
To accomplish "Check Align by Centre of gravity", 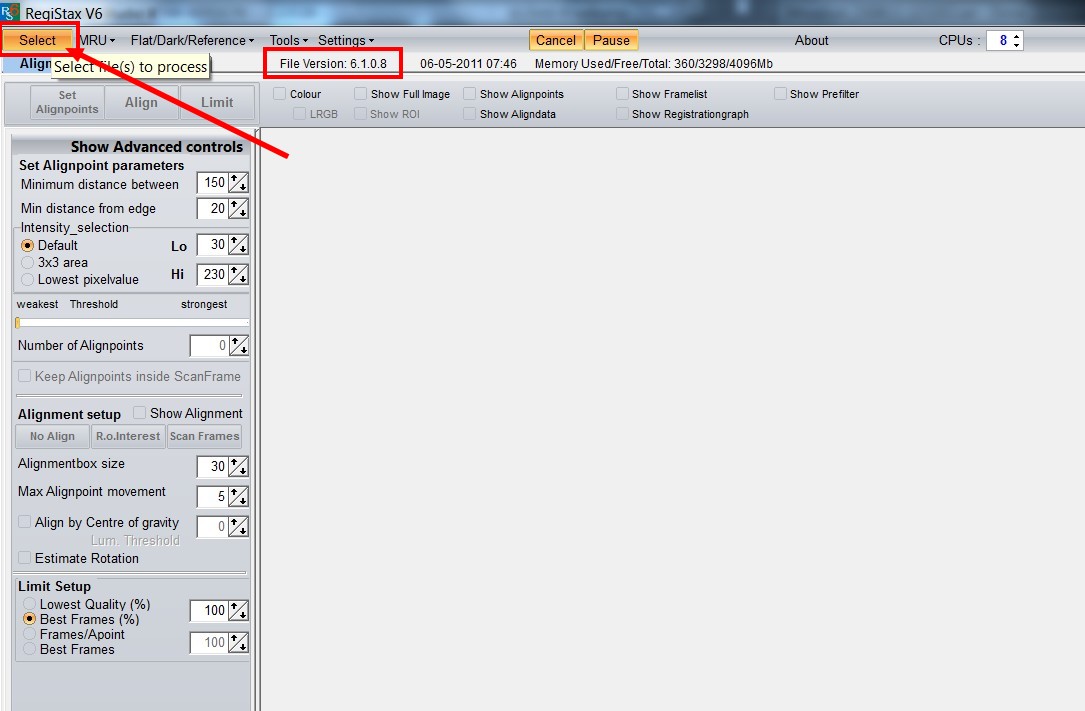I will tap(24, 521).
